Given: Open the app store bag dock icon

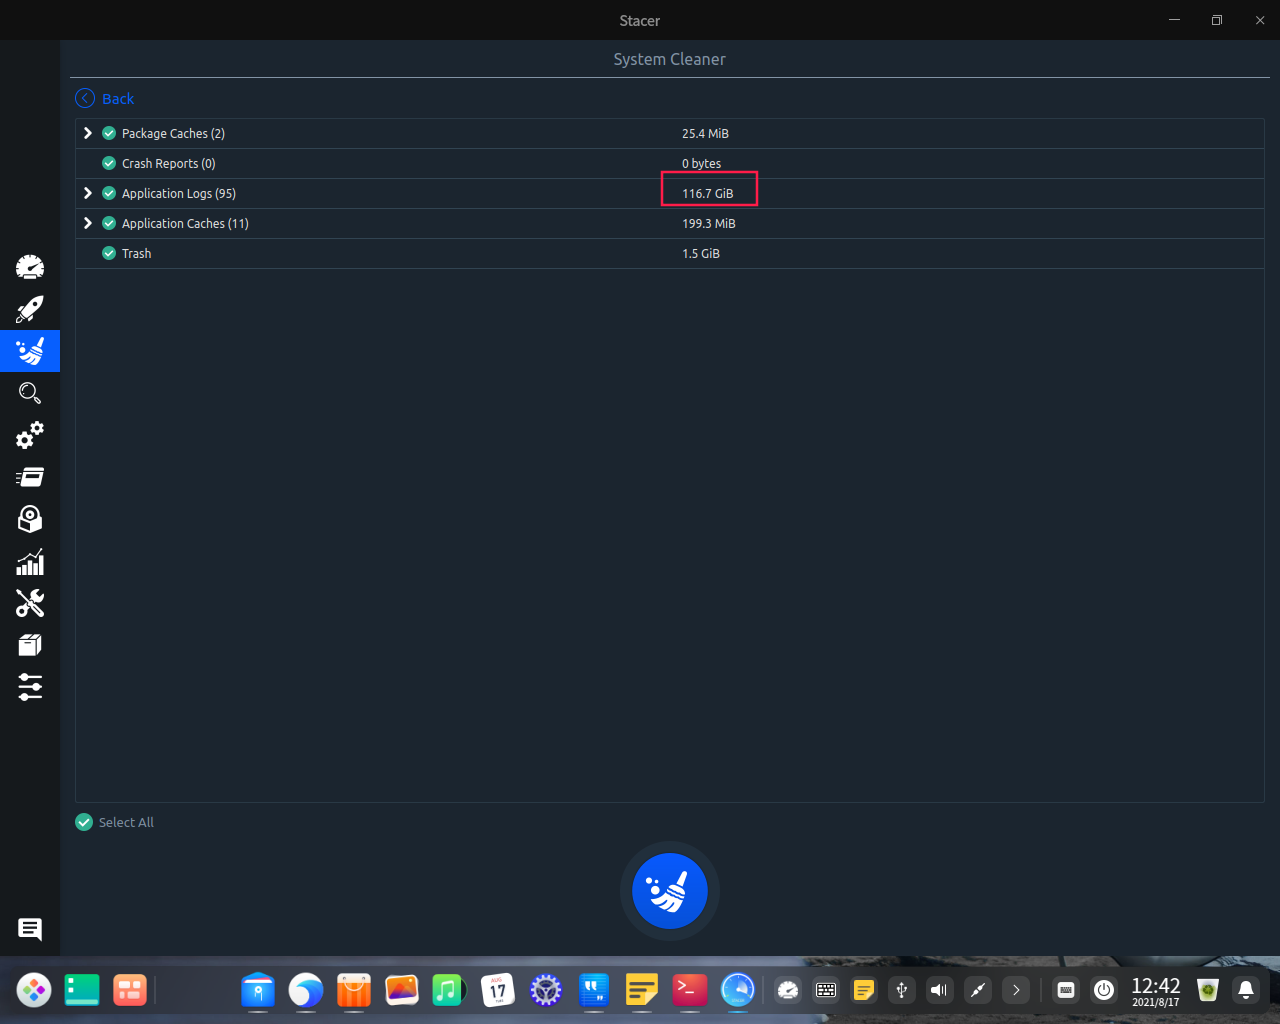Looking at the screenshot, I should 353,990.
